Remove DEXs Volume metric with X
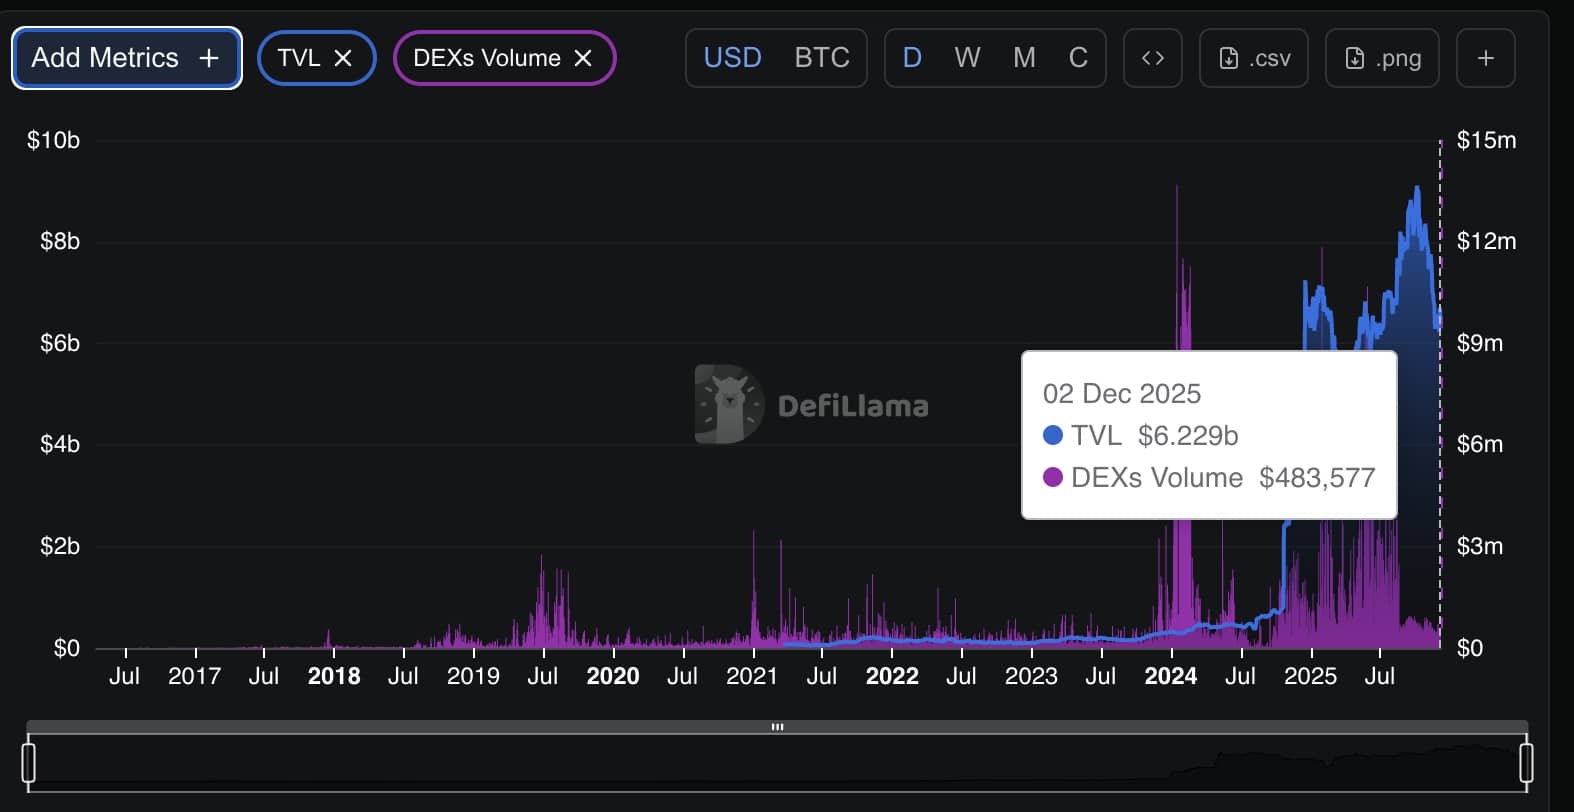This screenshot has width=1574, height=812. [x=583, y=58]
